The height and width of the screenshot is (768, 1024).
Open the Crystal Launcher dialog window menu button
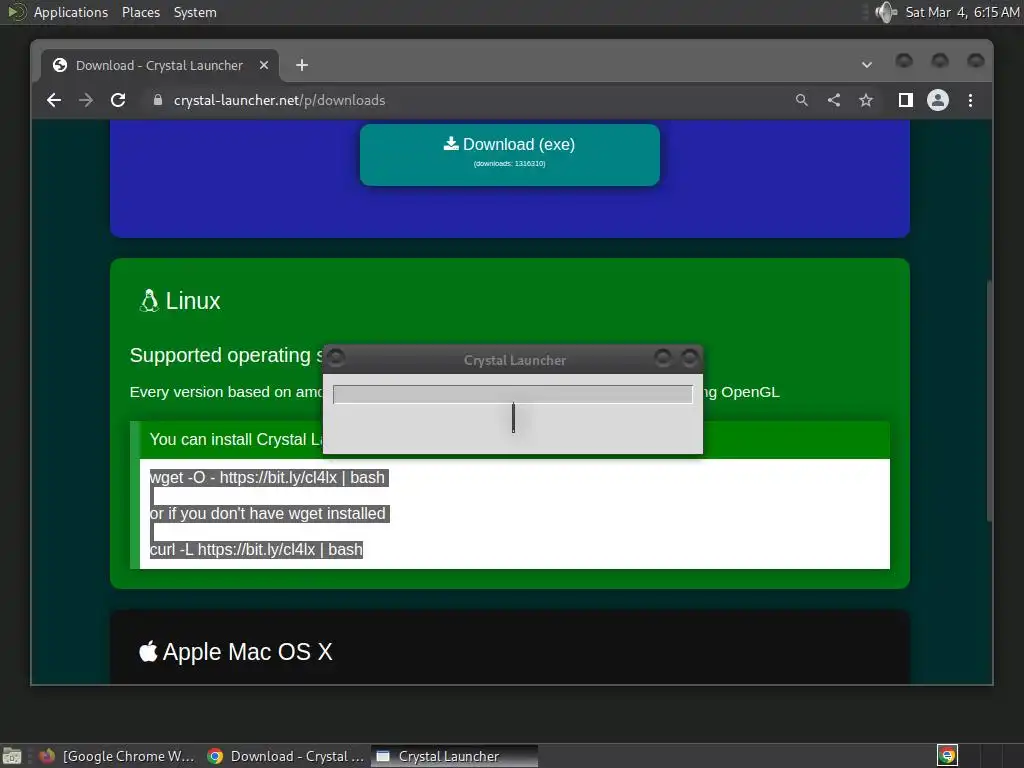coord(336,357)
